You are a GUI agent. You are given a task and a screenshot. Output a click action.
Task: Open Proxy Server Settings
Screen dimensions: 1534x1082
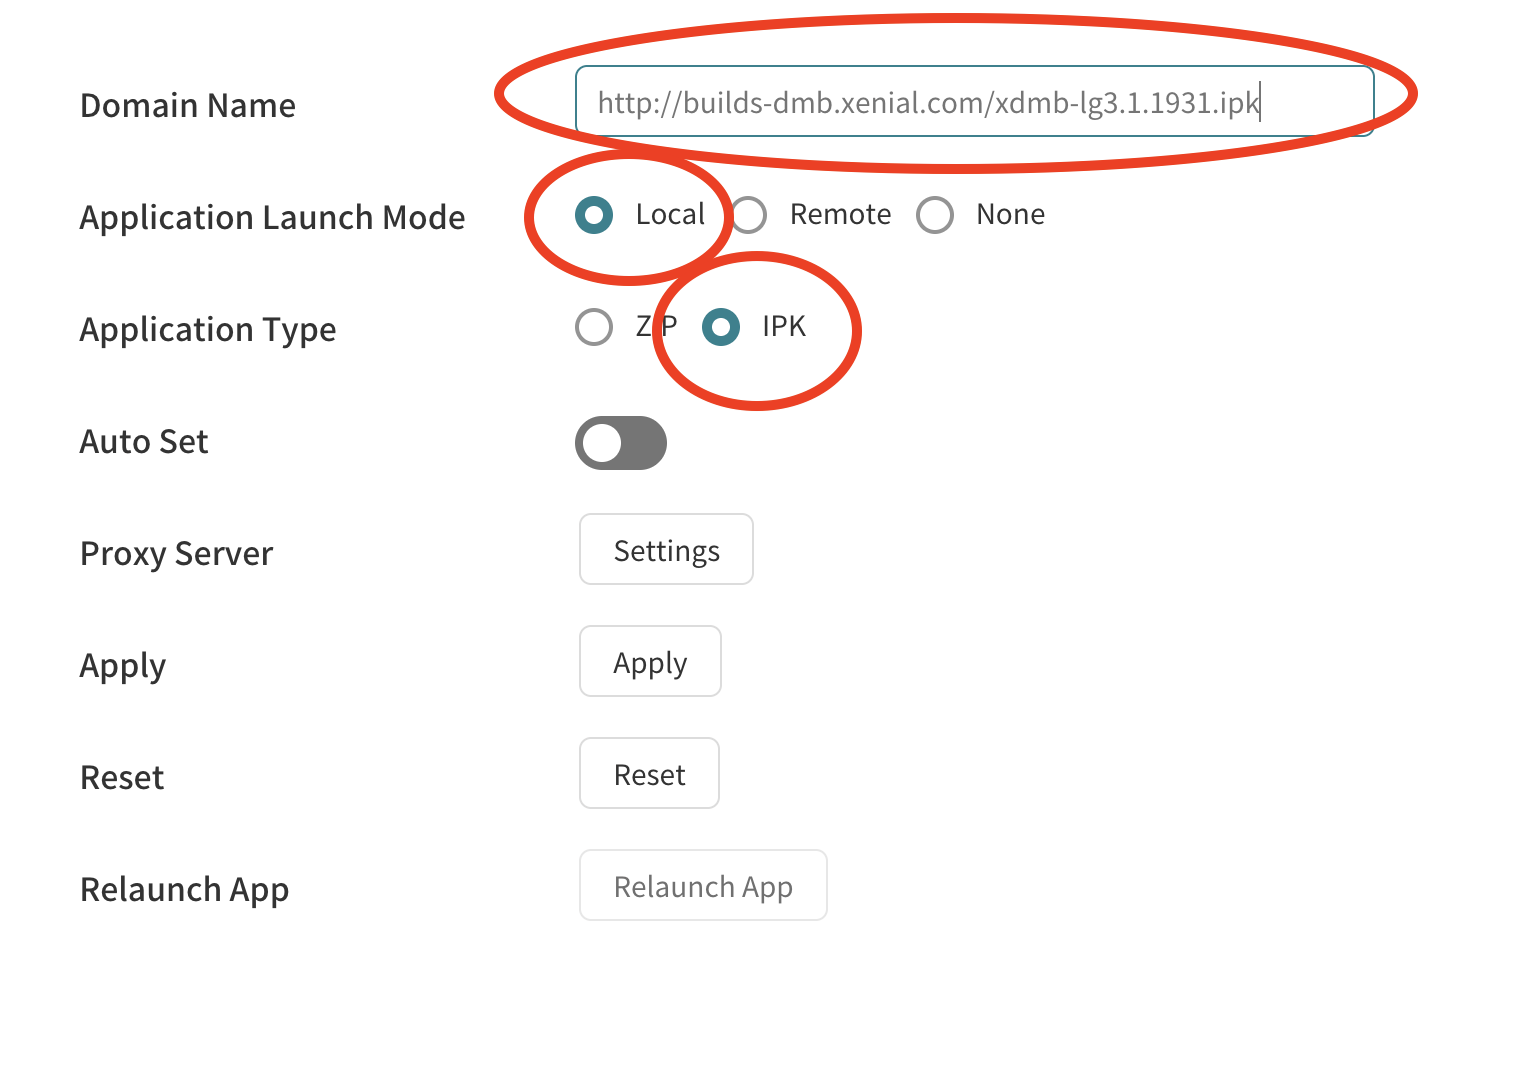click(x=666, y=550)
